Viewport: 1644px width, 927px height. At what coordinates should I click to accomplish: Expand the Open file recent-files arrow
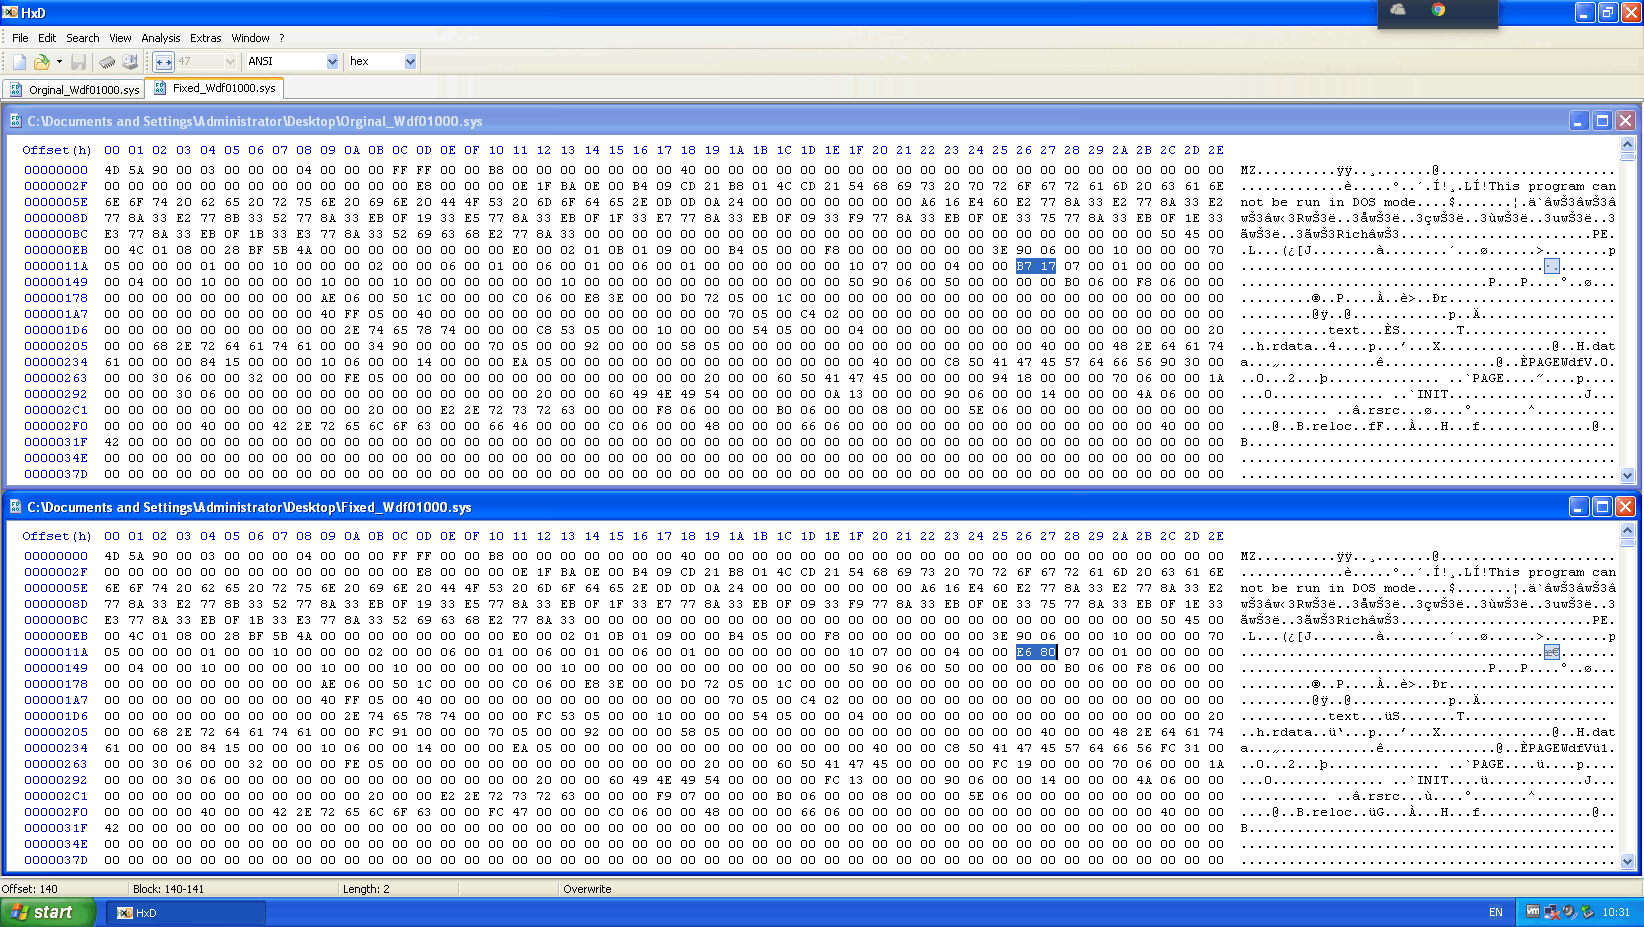pos(59,62)
